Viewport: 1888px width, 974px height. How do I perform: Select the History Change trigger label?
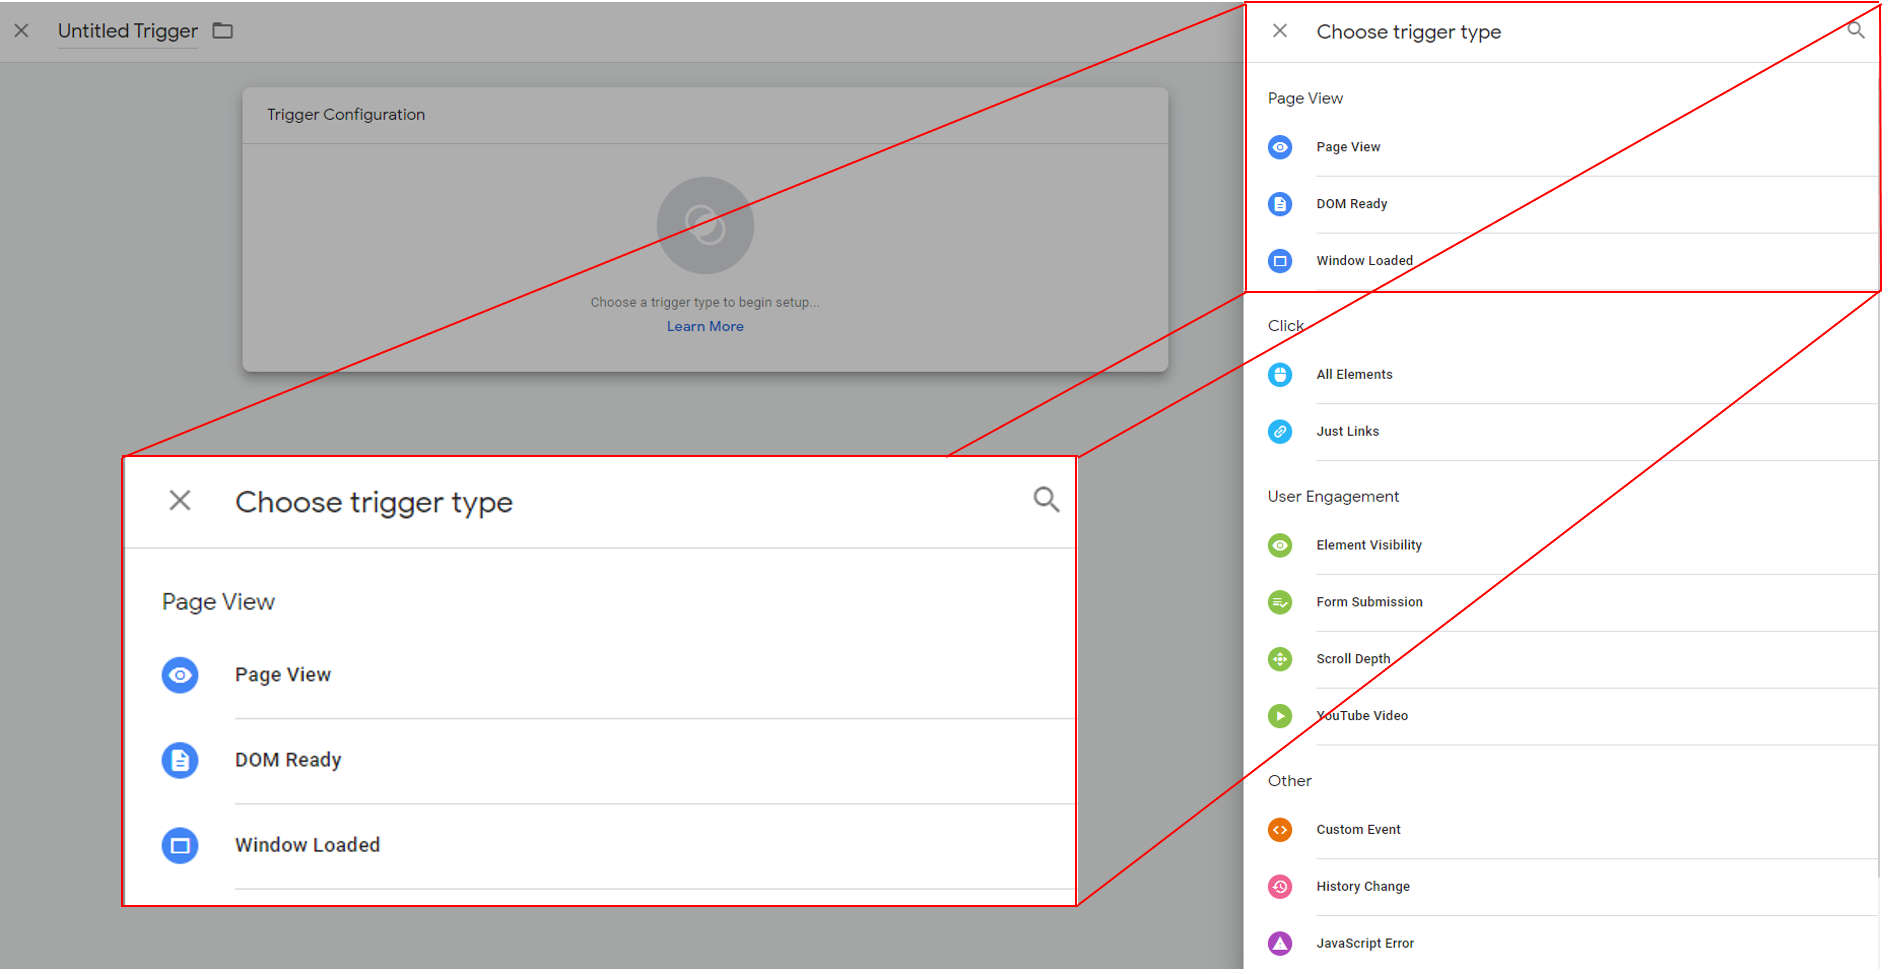coord(1363,888)
